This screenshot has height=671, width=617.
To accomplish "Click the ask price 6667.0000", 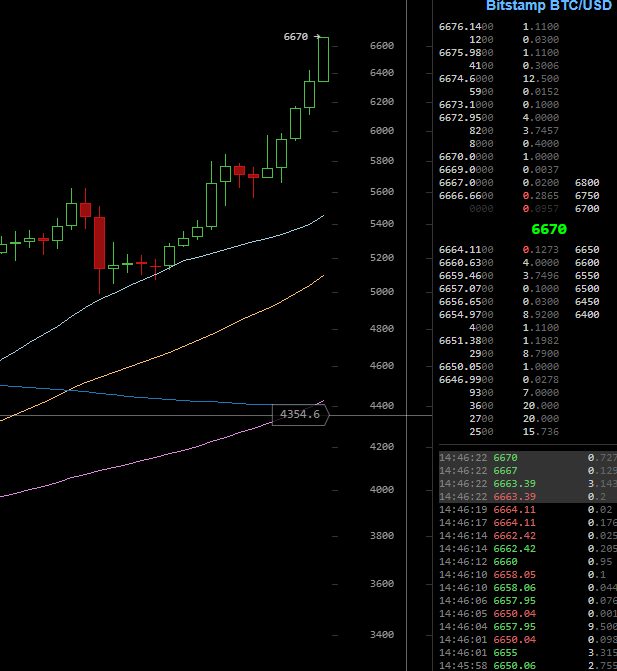I will click(x=466, y=183).
